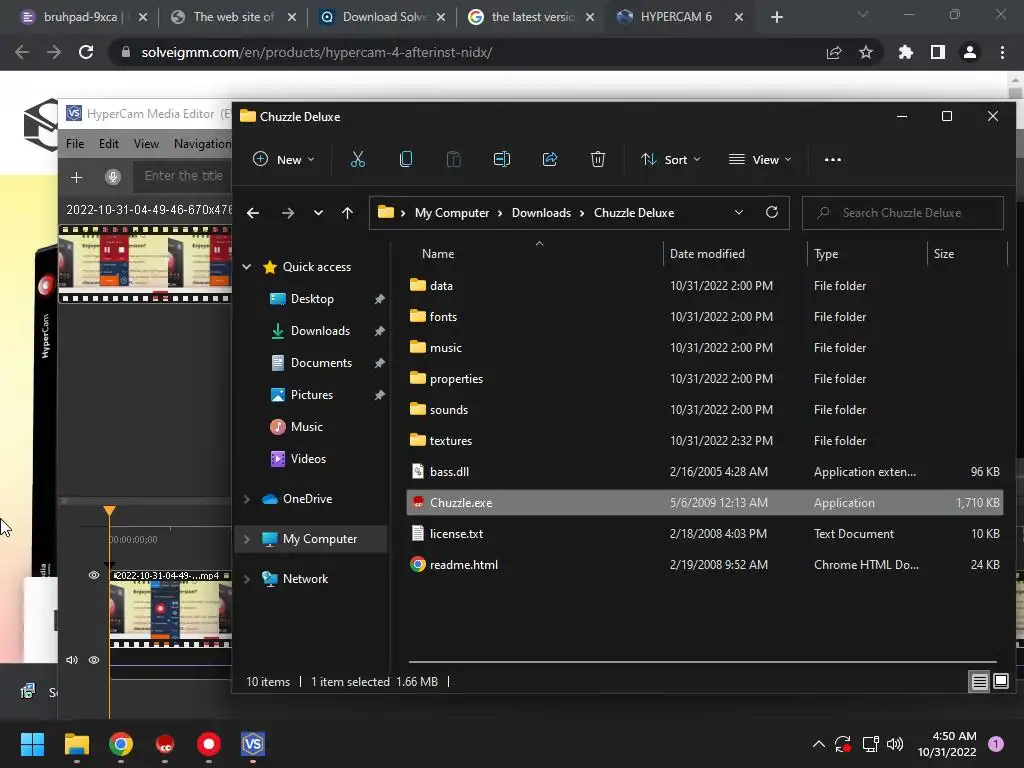Viewport: 1024px width, 768px height.
Task: Open a new Chrome tab
Action: pos(776,17)
